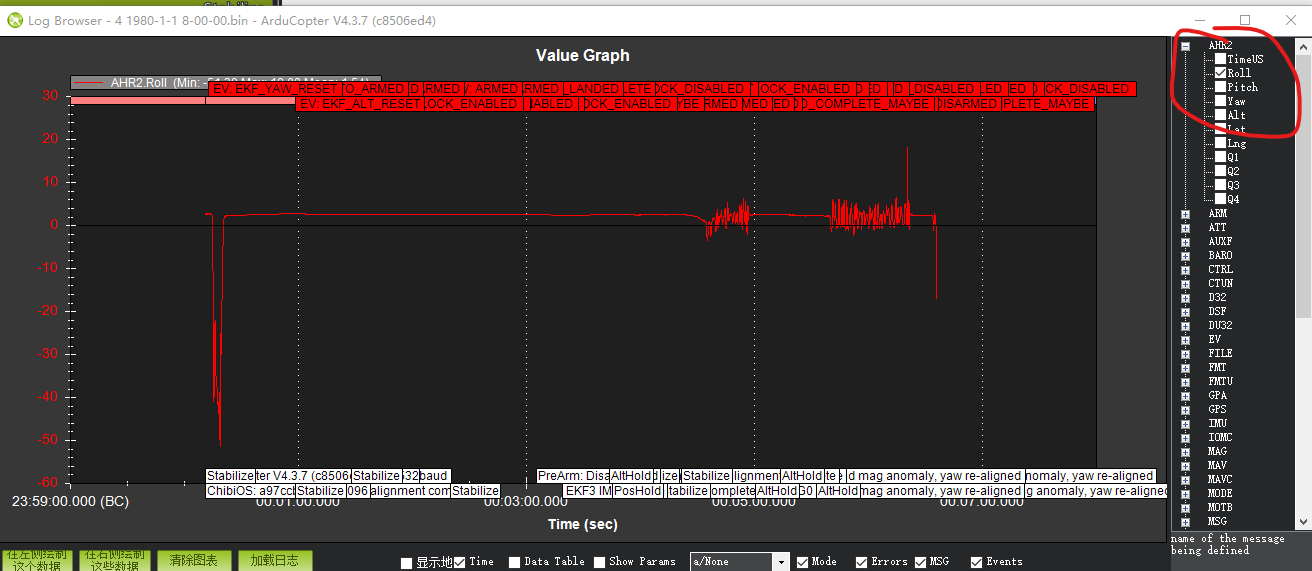Check the Q2 box under AHR2
The image size is (1312, 571).
[1220, 171]
